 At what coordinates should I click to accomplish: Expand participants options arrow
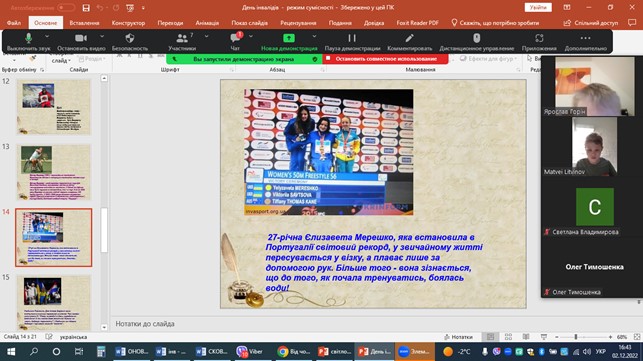tap(206, 37)
